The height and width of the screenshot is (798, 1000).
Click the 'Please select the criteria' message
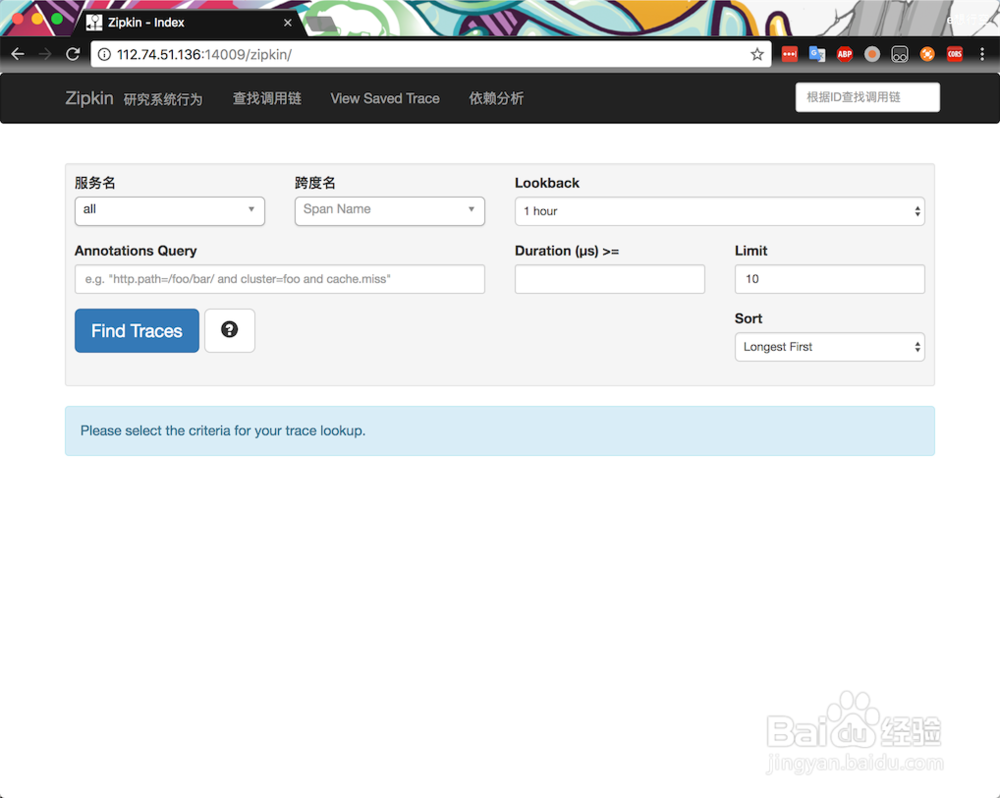click(223, 431)
